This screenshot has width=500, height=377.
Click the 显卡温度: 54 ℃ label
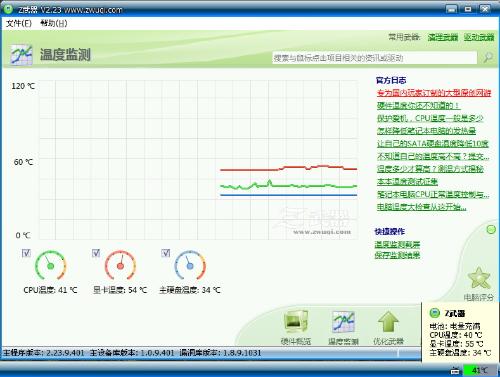pos(120,290)
